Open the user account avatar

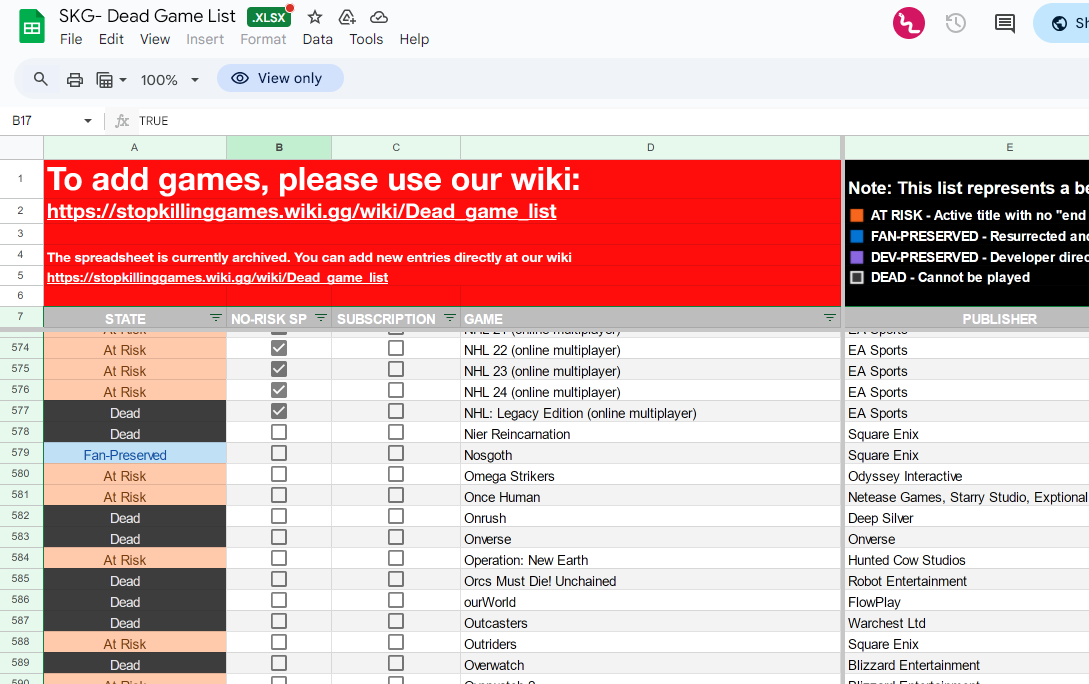(908, 23)
